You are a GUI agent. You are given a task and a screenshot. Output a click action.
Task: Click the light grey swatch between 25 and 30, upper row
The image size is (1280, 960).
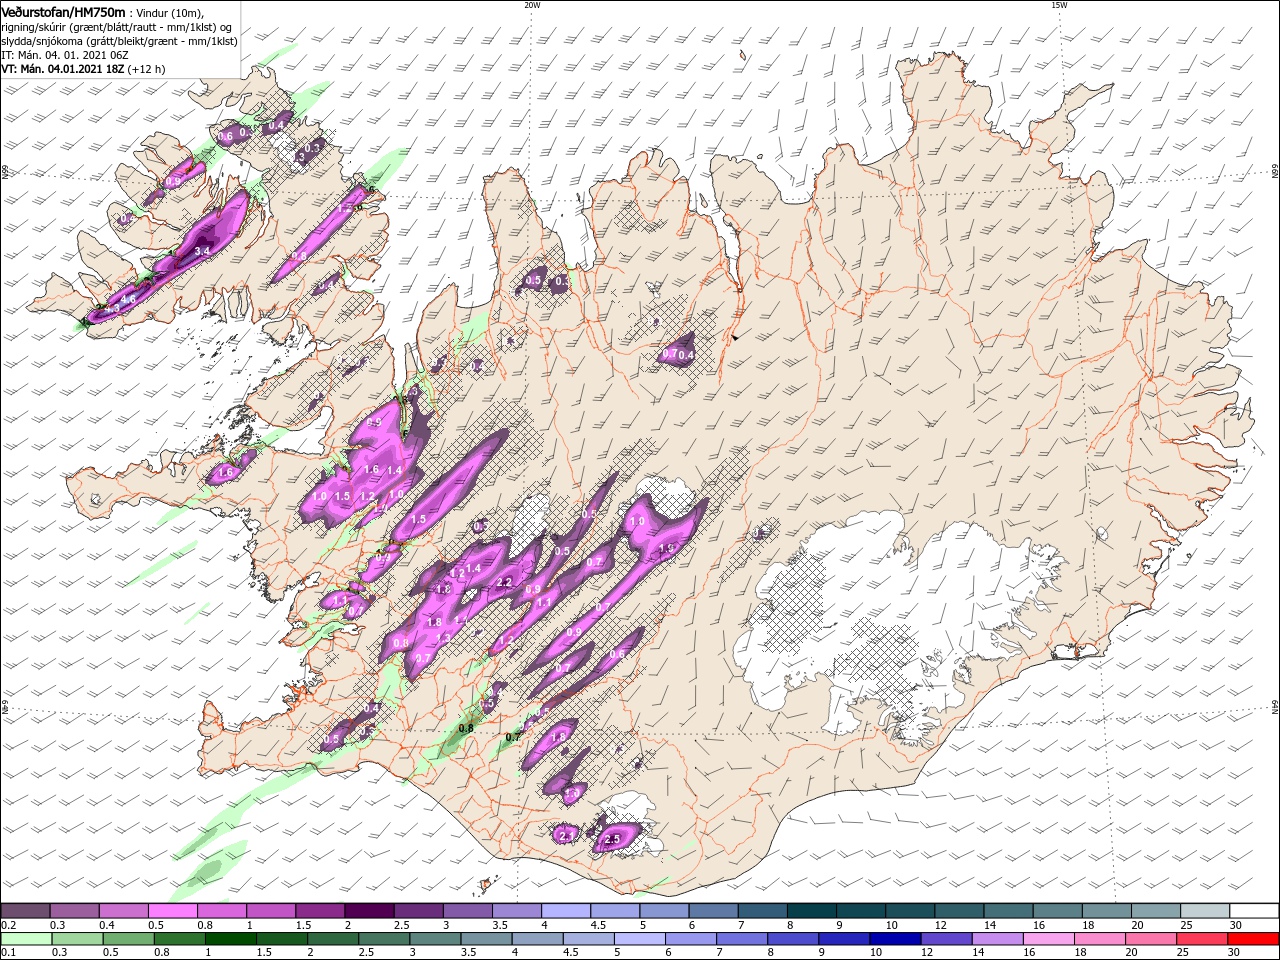(1204, 911)
